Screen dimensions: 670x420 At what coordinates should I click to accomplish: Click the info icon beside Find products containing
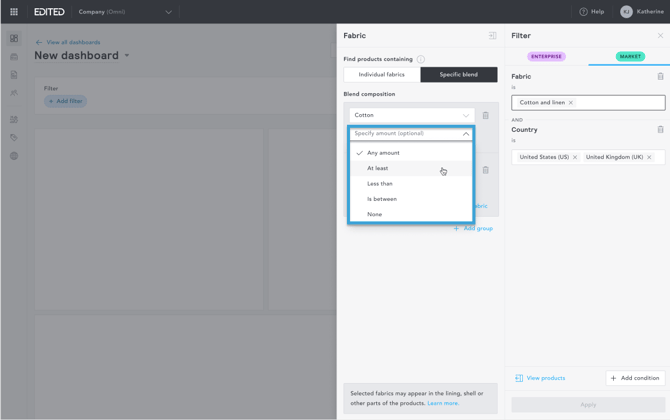click(x=421, y=60)
